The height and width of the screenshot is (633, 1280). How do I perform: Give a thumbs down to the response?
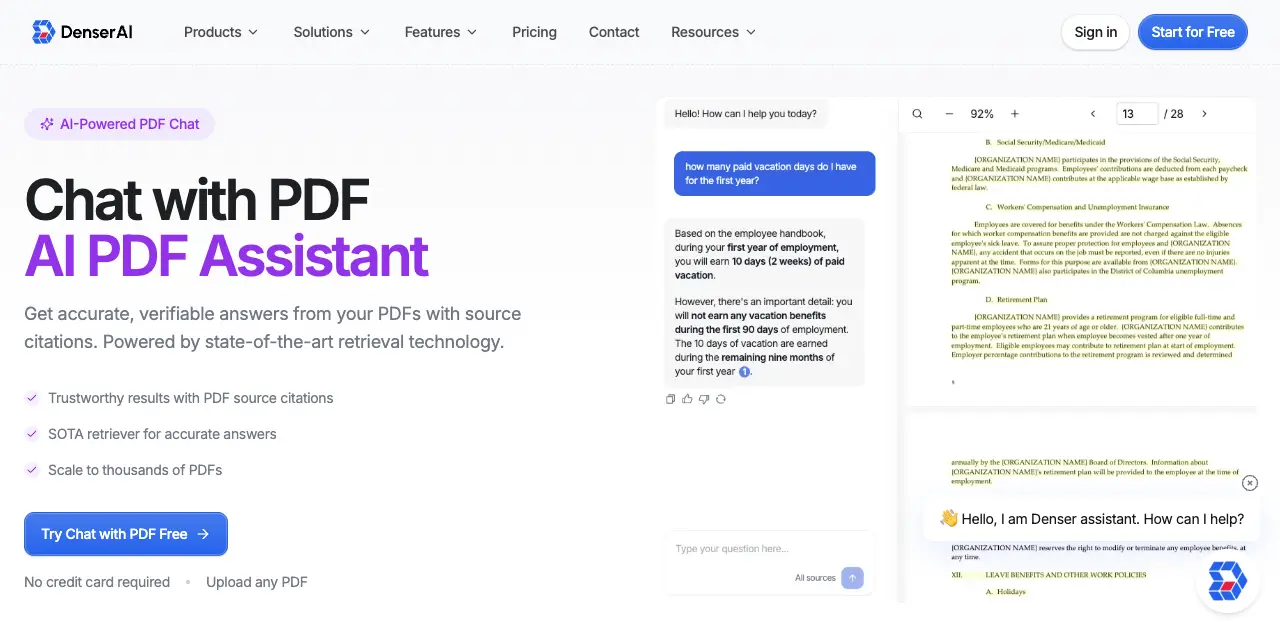704,399
